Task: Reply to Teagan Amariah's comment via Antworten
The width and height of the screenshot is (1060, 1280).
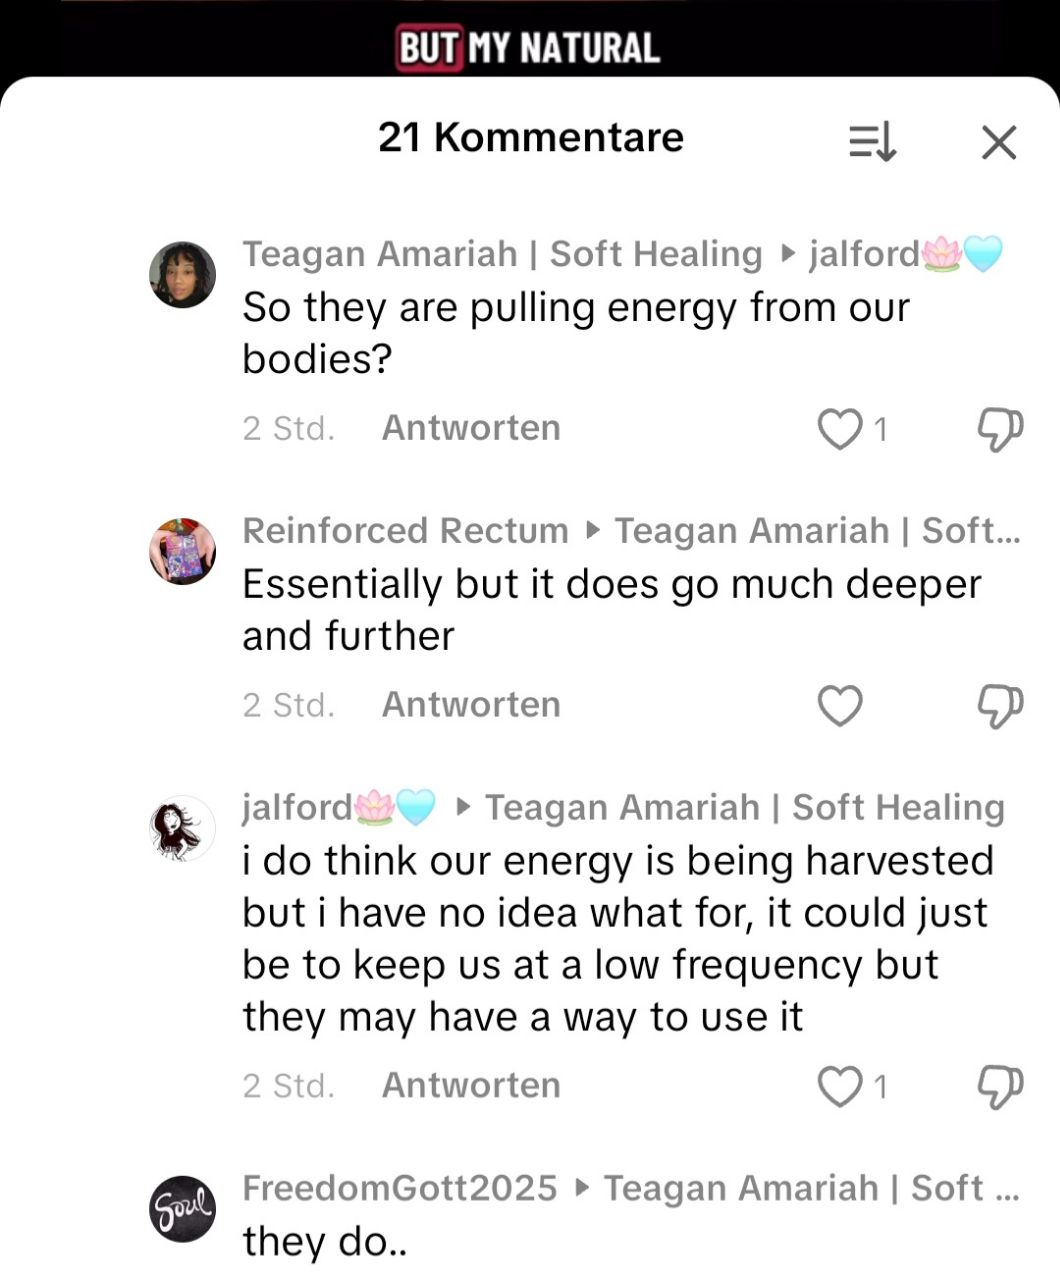Action: 471,428
